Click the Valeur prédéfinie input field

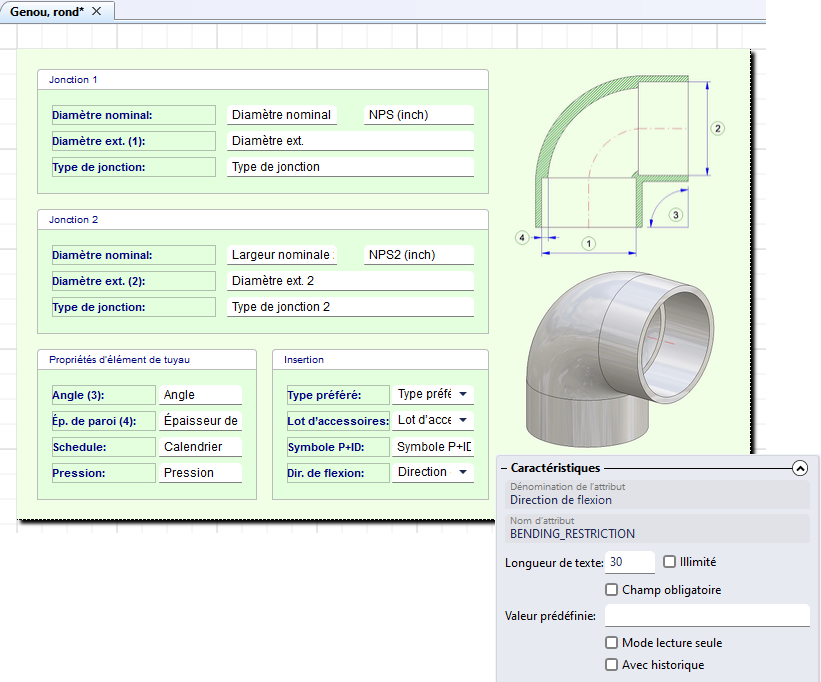pos(706,615)
